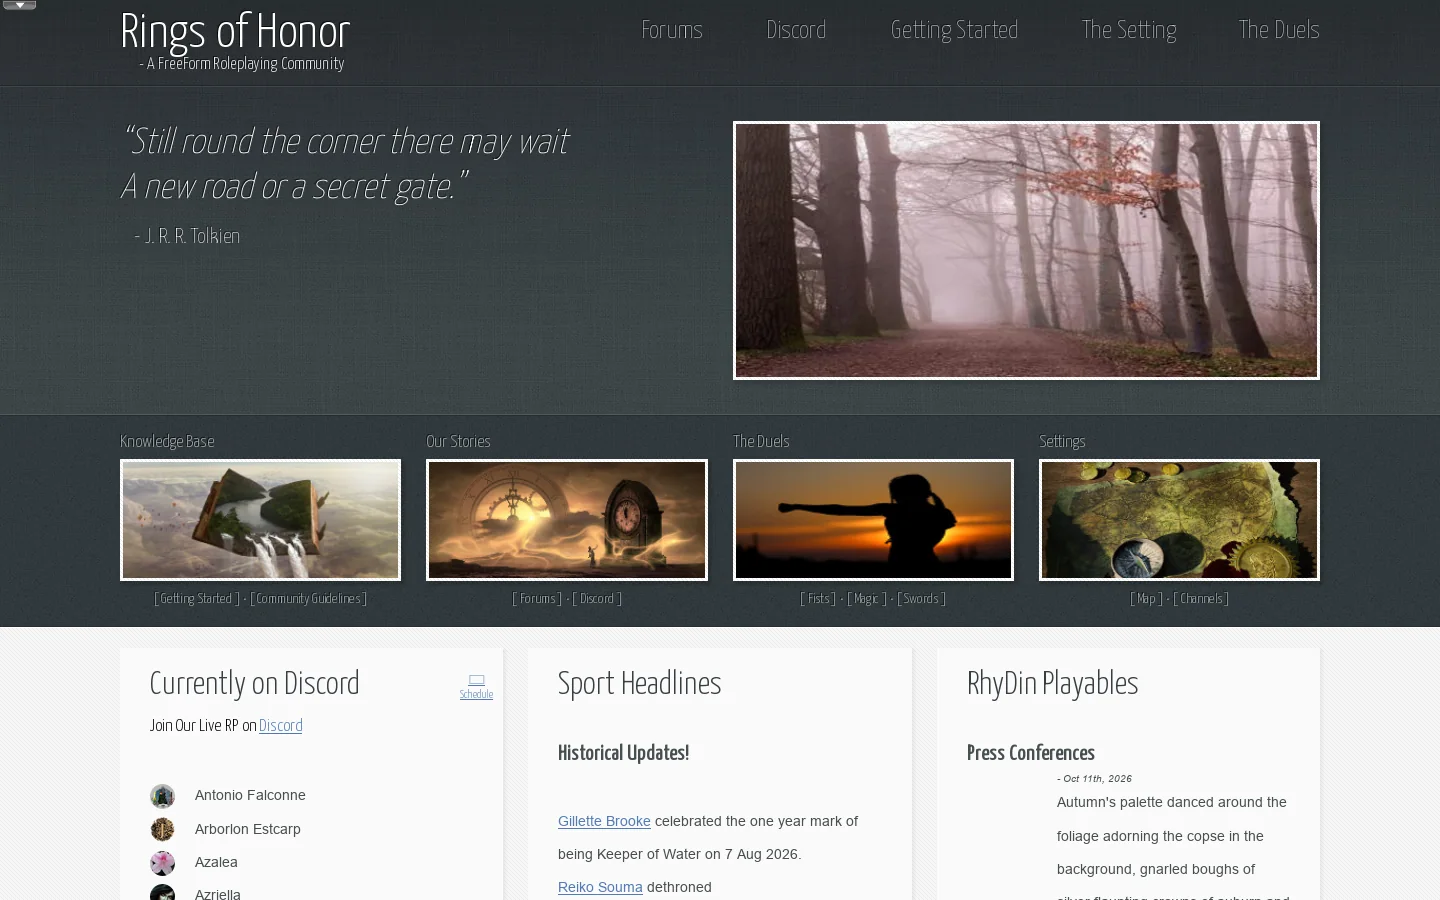This screenshot has width=1440, height=900.
Task: Click the Historical Updates! heading
Action: (624, 753)
